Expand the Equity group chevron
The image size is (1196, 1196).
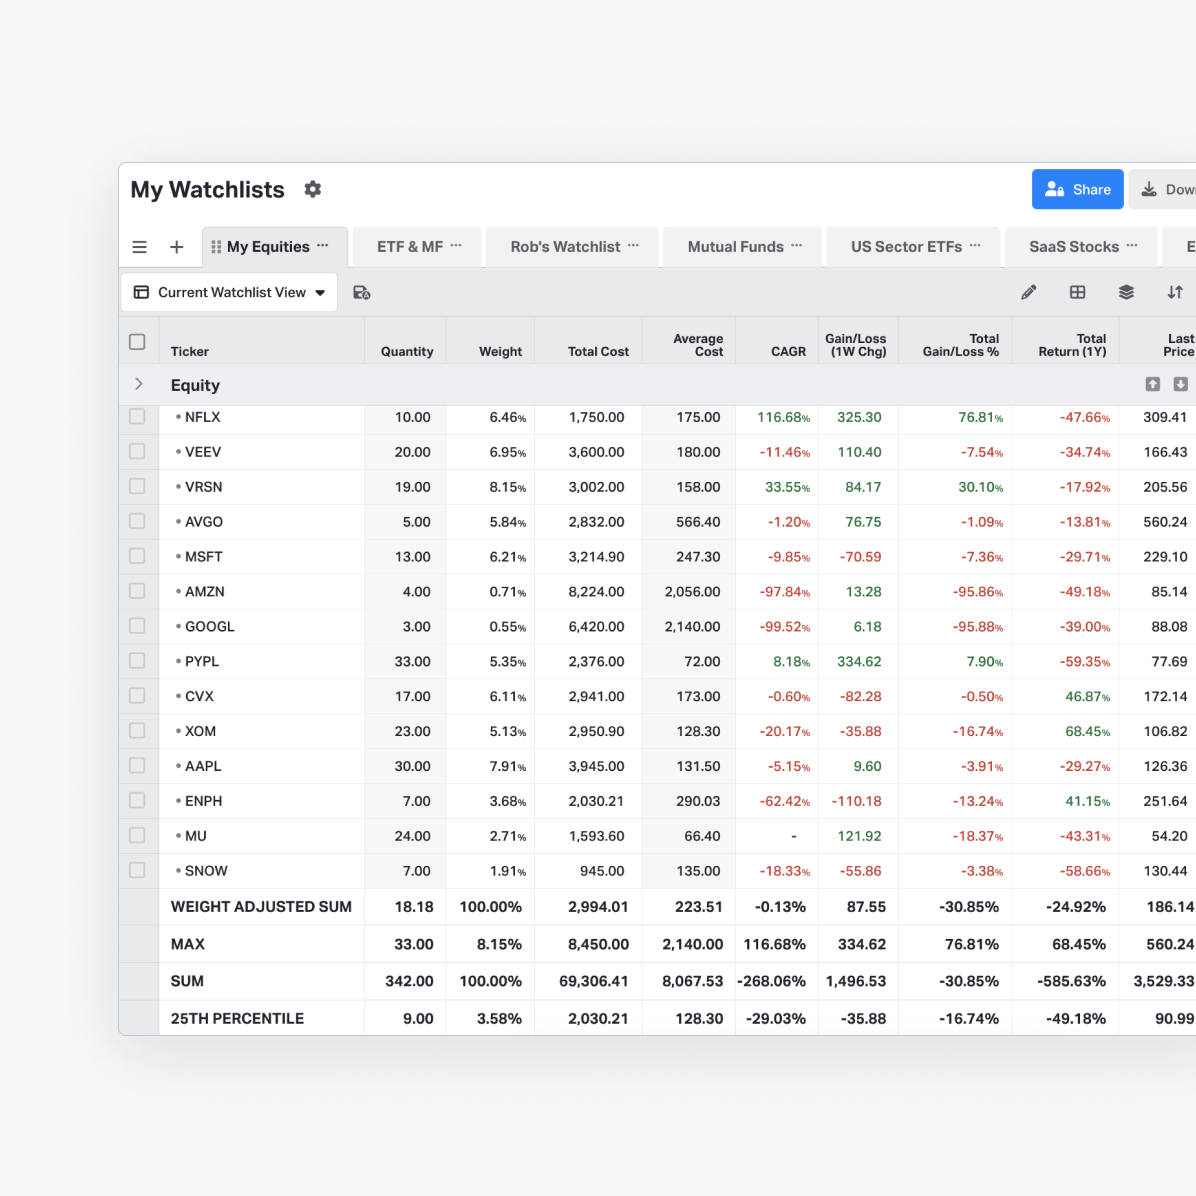(139, 384)
